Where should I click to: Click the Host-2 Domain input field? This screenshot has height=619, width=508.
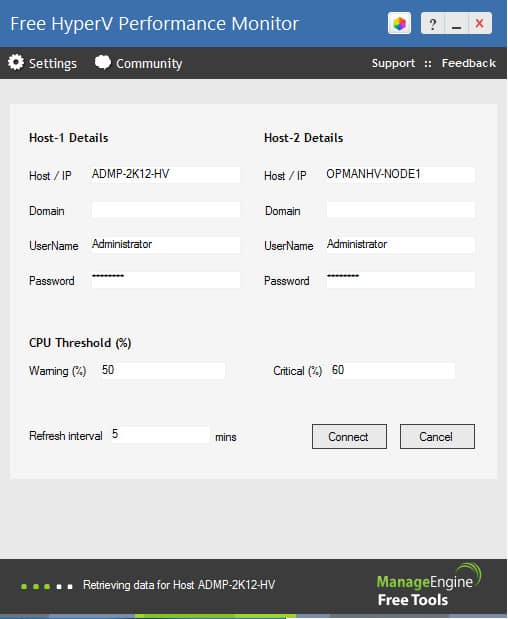(400, 210)
